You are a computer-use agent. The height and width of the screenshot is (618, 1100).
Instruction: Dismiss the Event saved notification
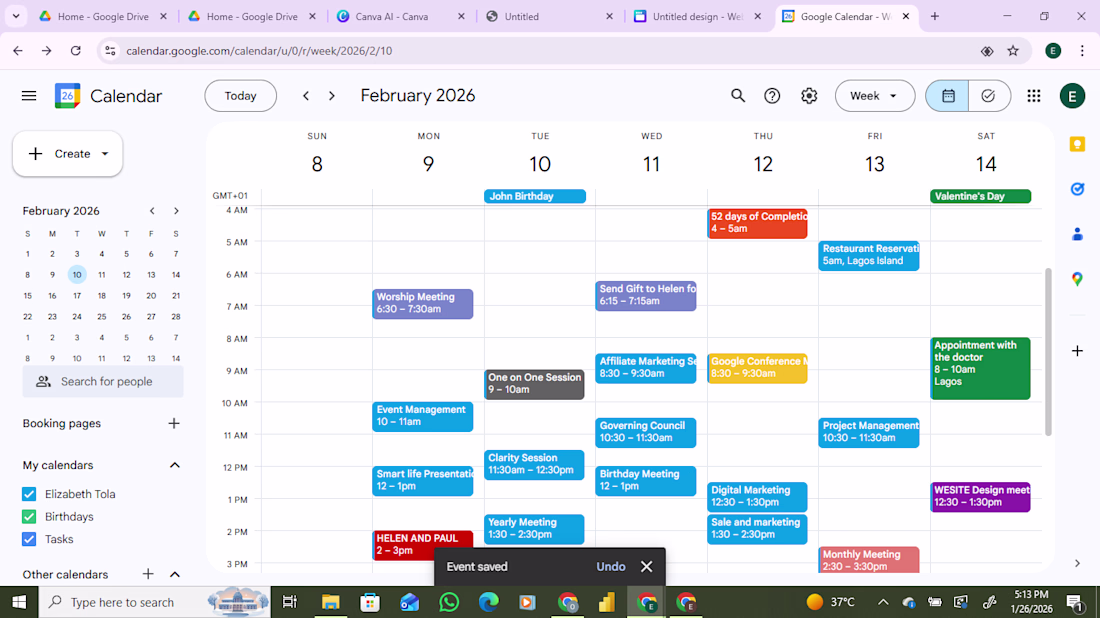point(646,566)
